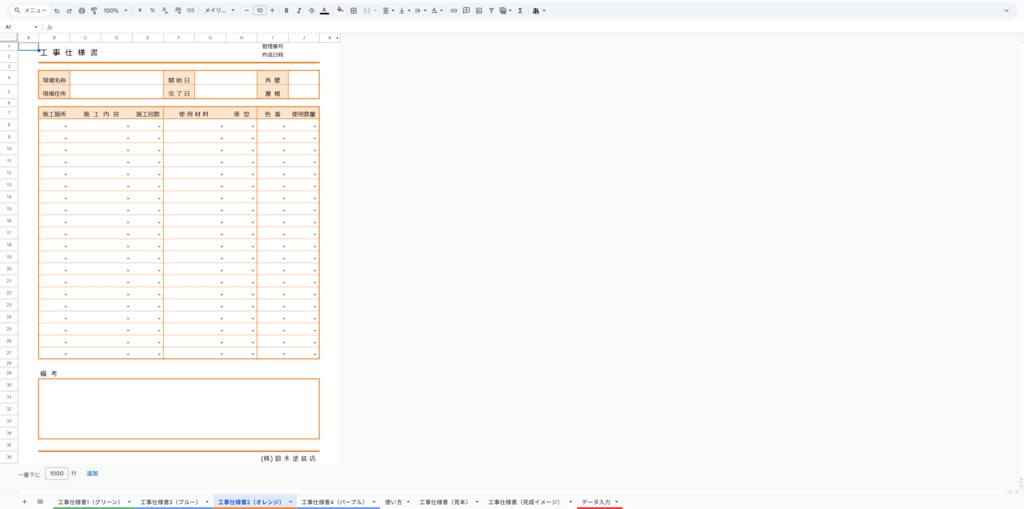1024x509 pixels.
Task: Click the 備考 remarks box
Action: [179, 408]
